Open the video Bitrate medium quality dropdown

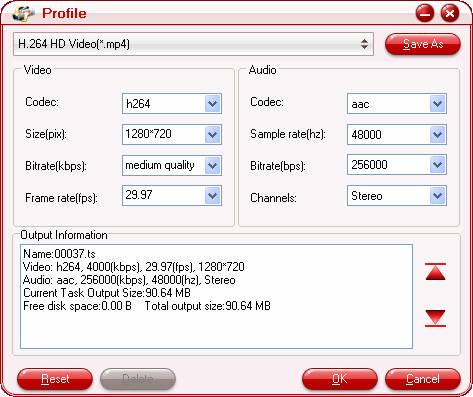tap(172, 165)
